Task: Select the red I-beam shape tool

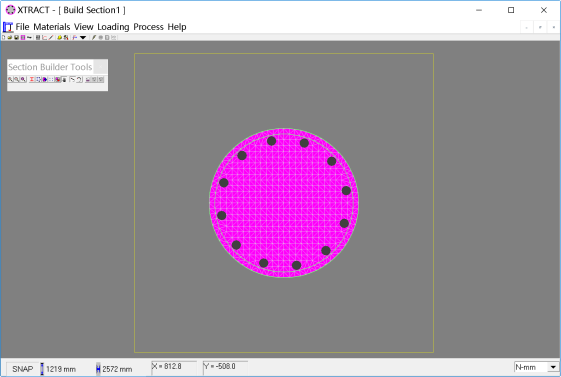Action: tap(32, 79)
